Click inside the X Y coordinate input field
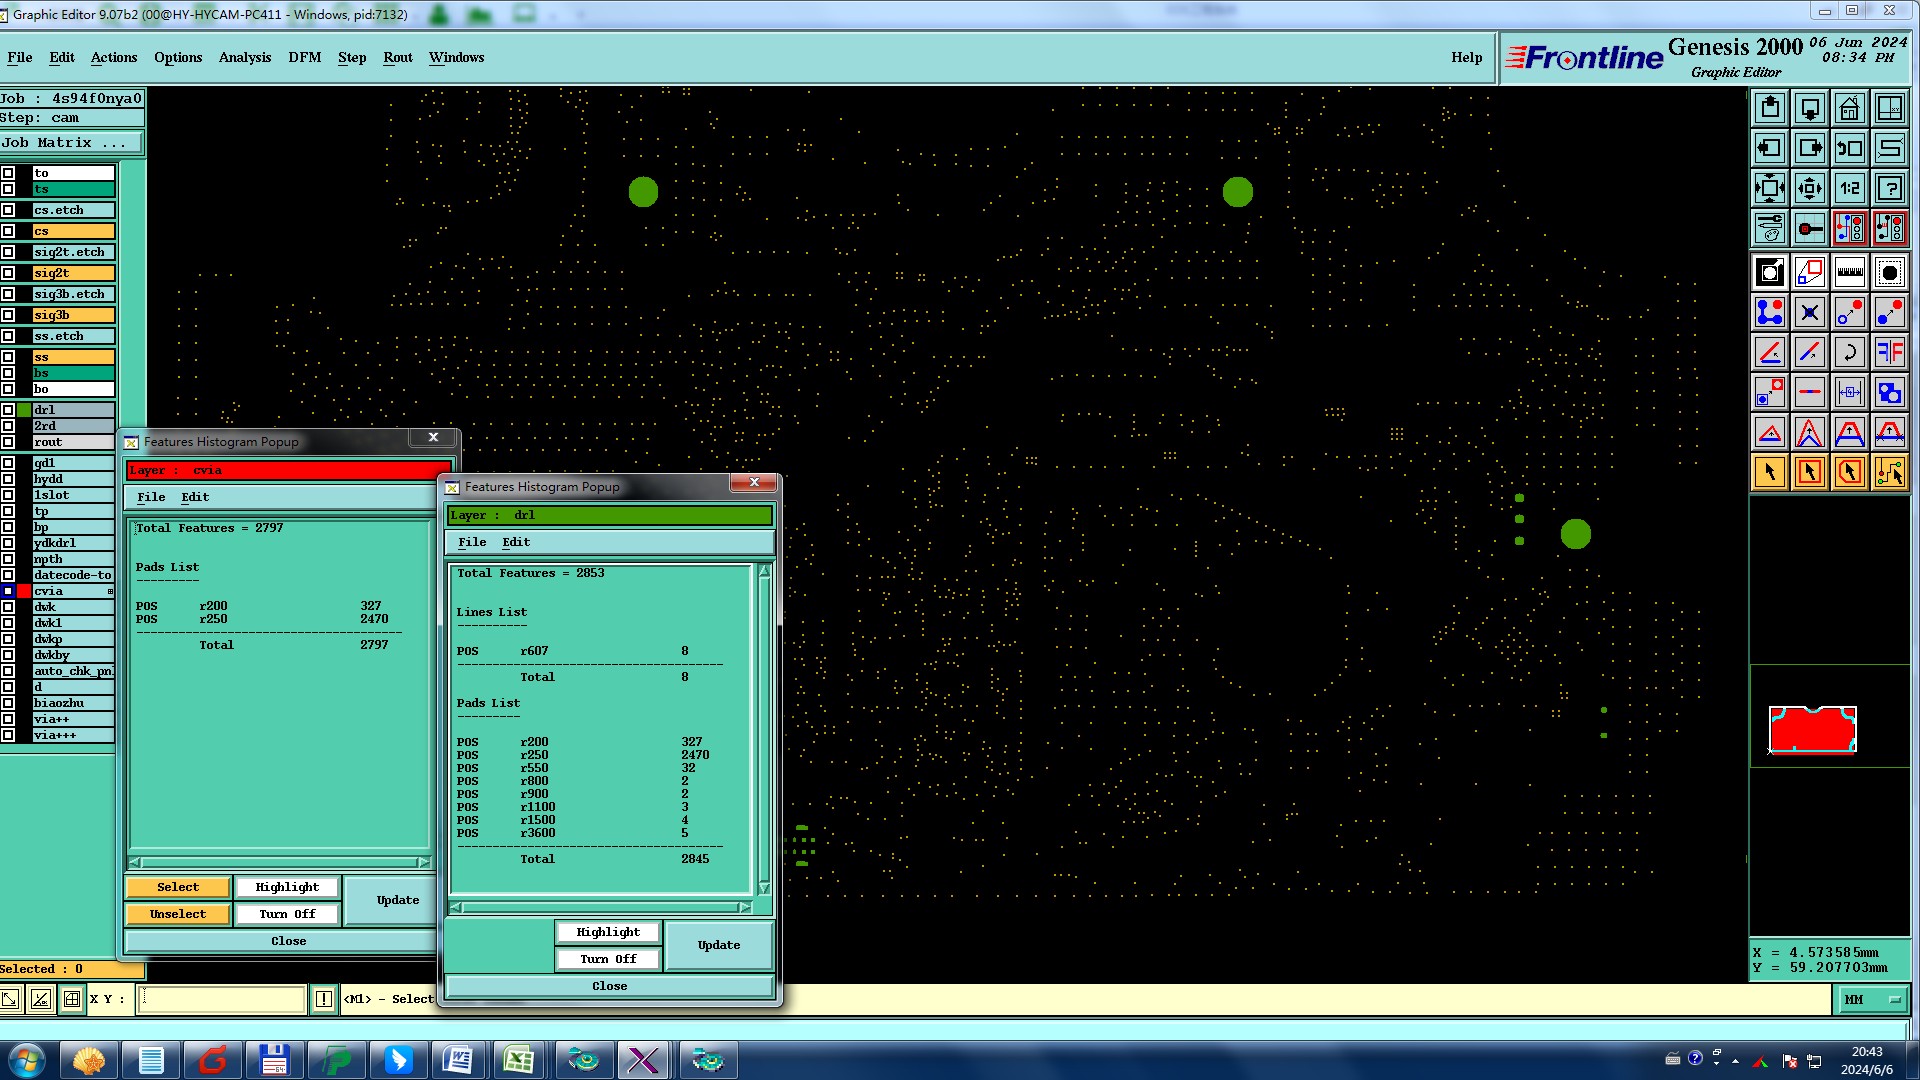 (221, 998)
